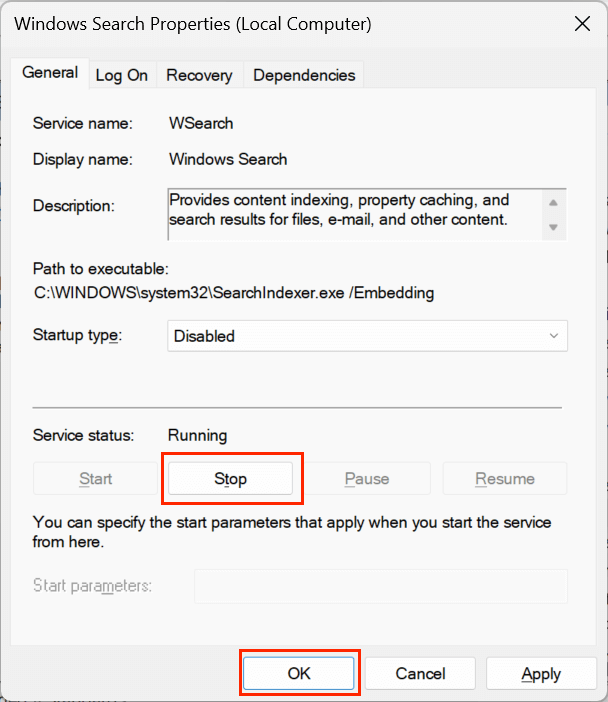The width and height of the screenshot is (608, 702).
Task: Stop the Windows Search service
Action: (230, 479)
